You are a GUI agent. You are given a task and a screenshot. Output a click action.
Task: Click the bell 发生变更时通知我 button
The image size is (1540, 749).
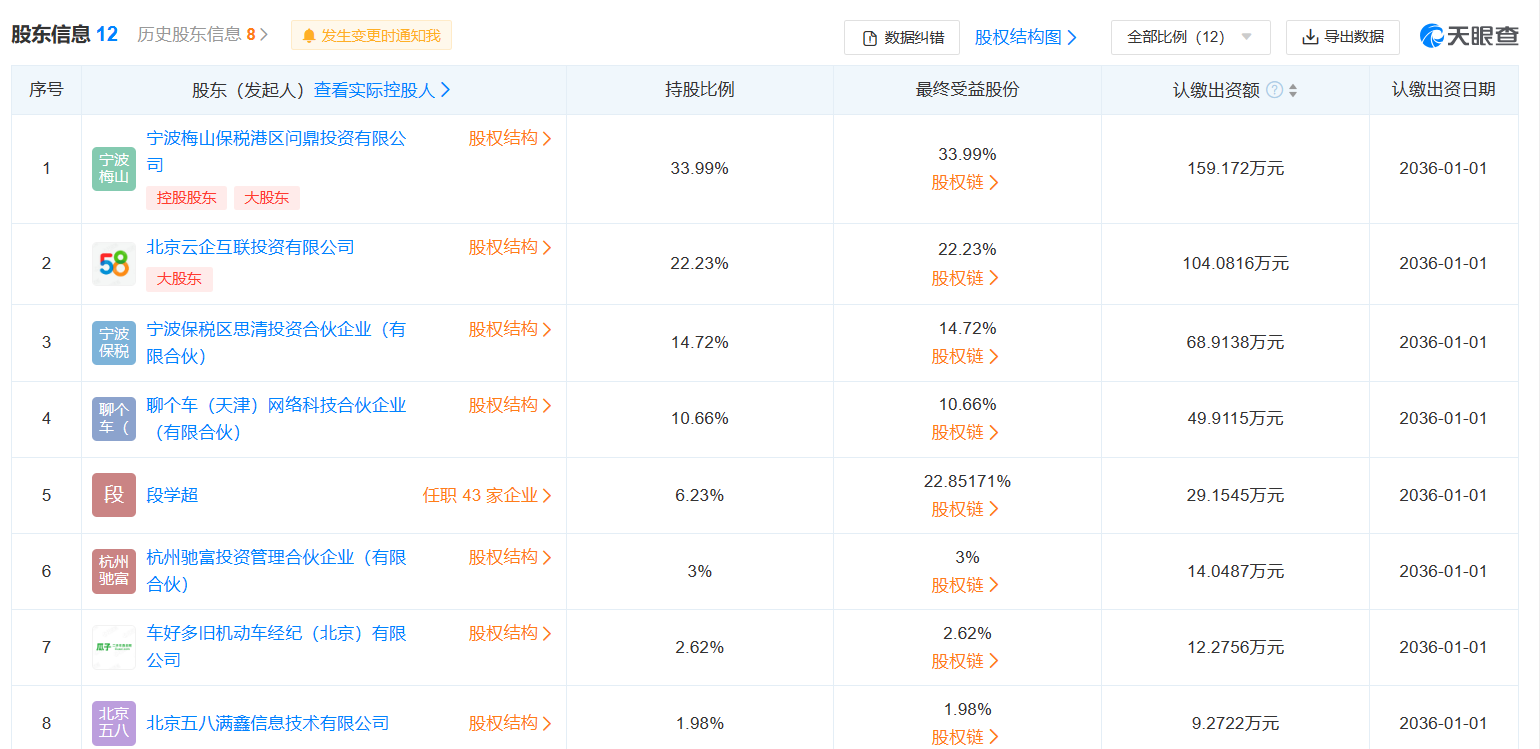click(371, 36)
